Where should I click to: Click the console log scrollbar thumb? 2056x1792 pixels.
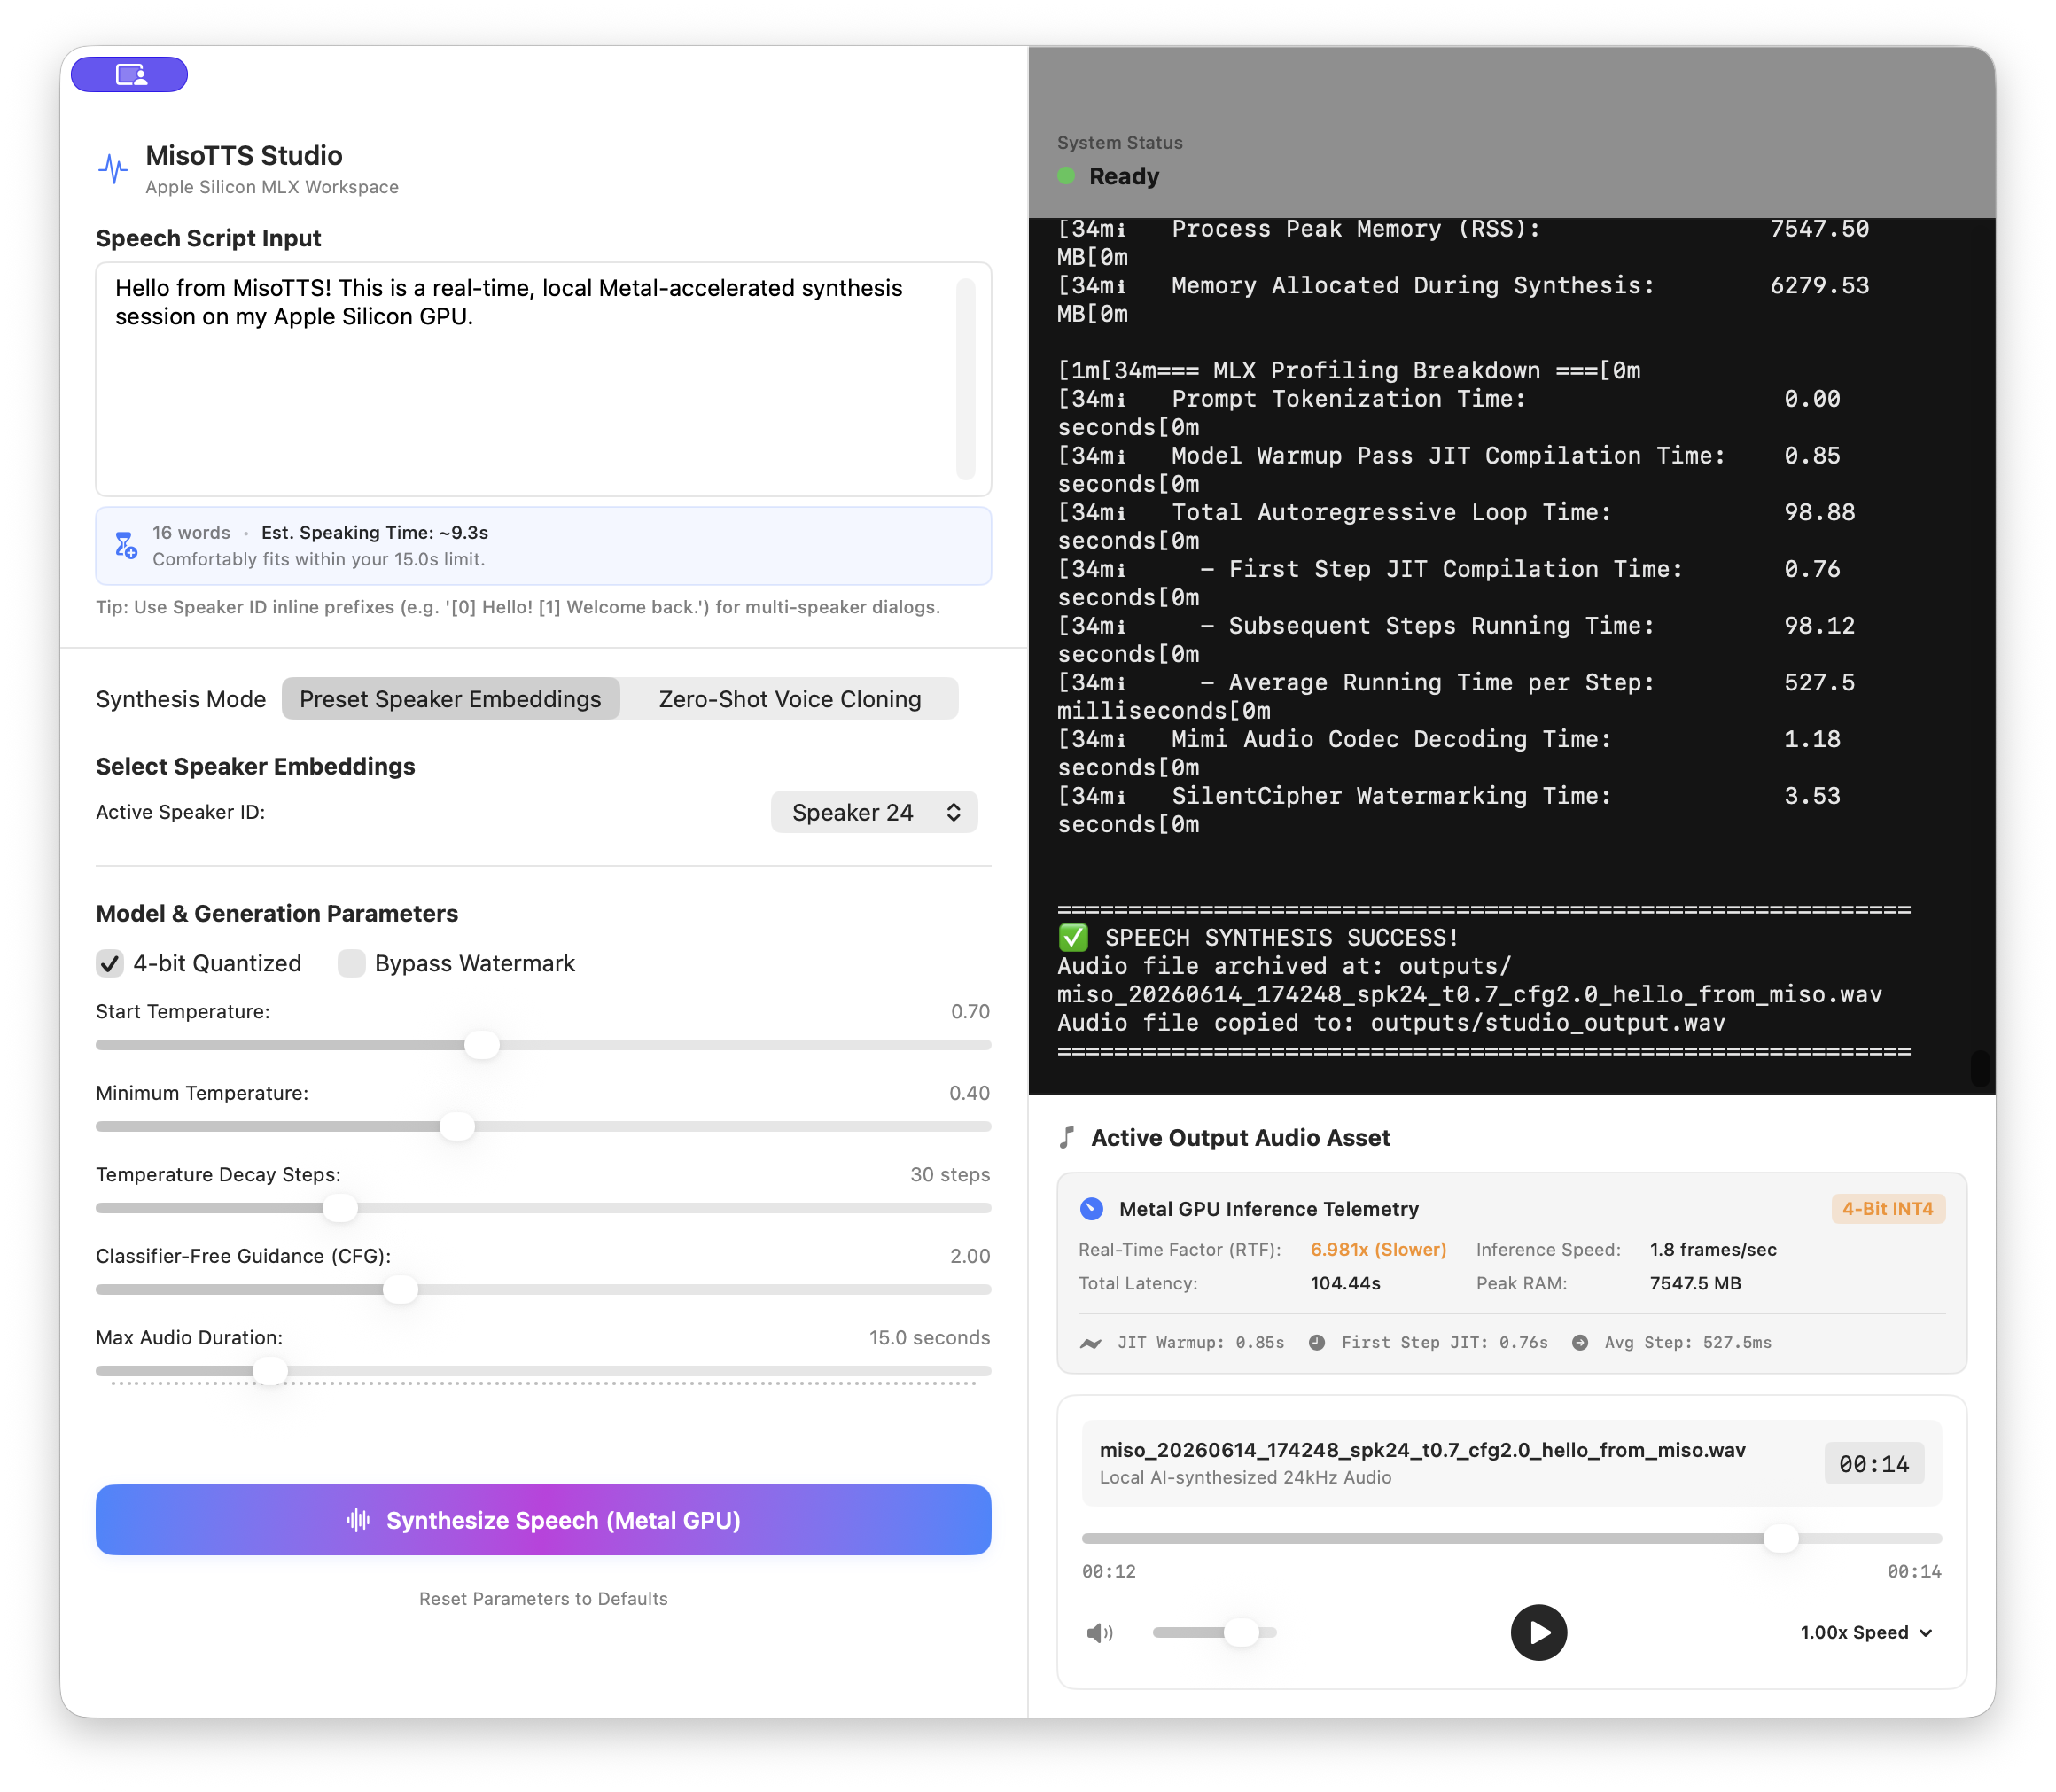click(1980, 1068)
